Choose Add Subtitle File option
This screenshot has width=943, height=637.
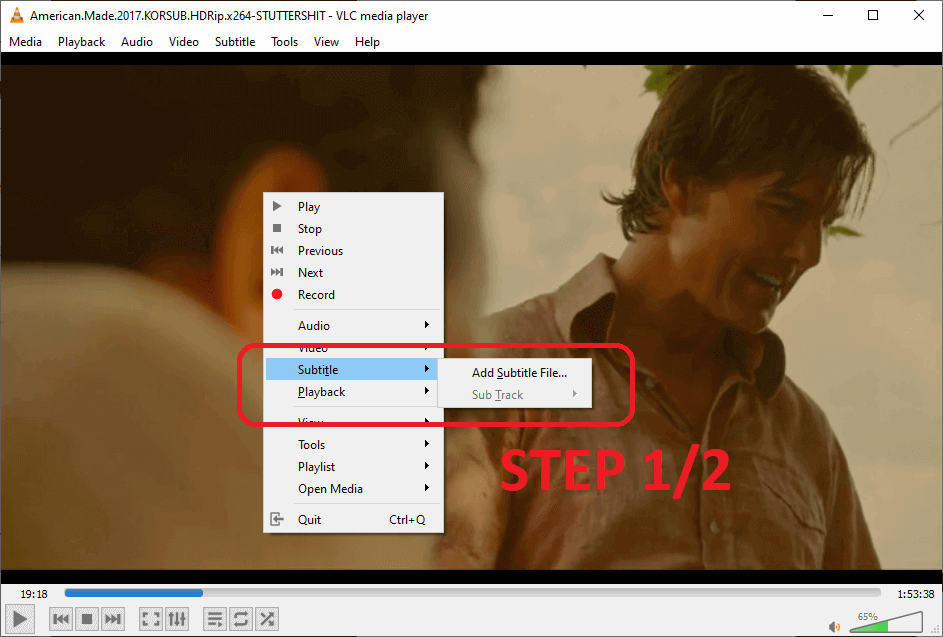click(518, 372)
